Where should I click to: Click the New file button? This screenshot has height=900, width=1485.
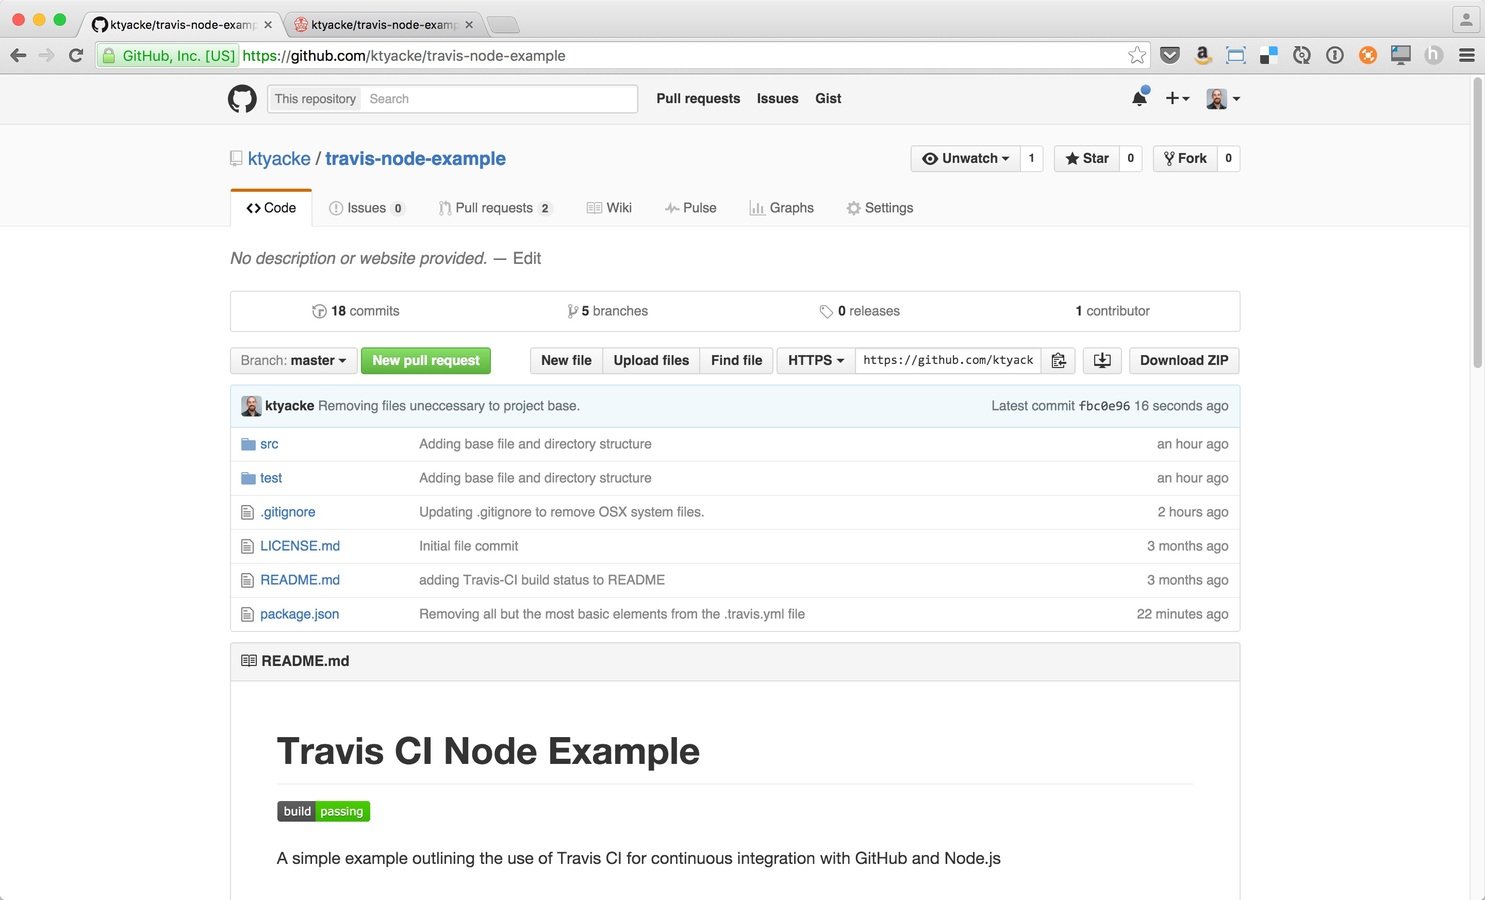click(x=566, y=360)
